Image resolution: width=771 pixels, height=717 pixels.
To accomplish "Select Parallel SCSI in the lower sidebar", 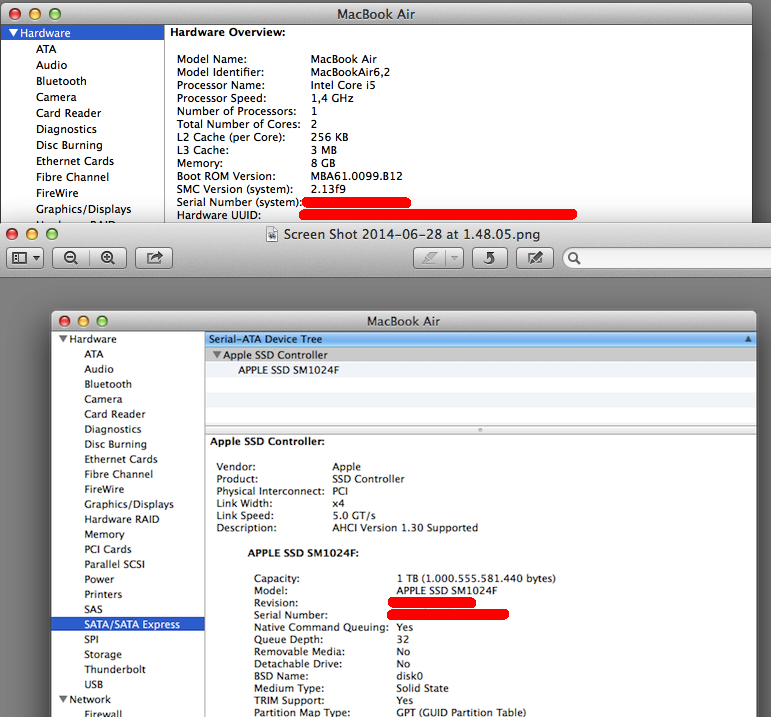I will point(115,564).
